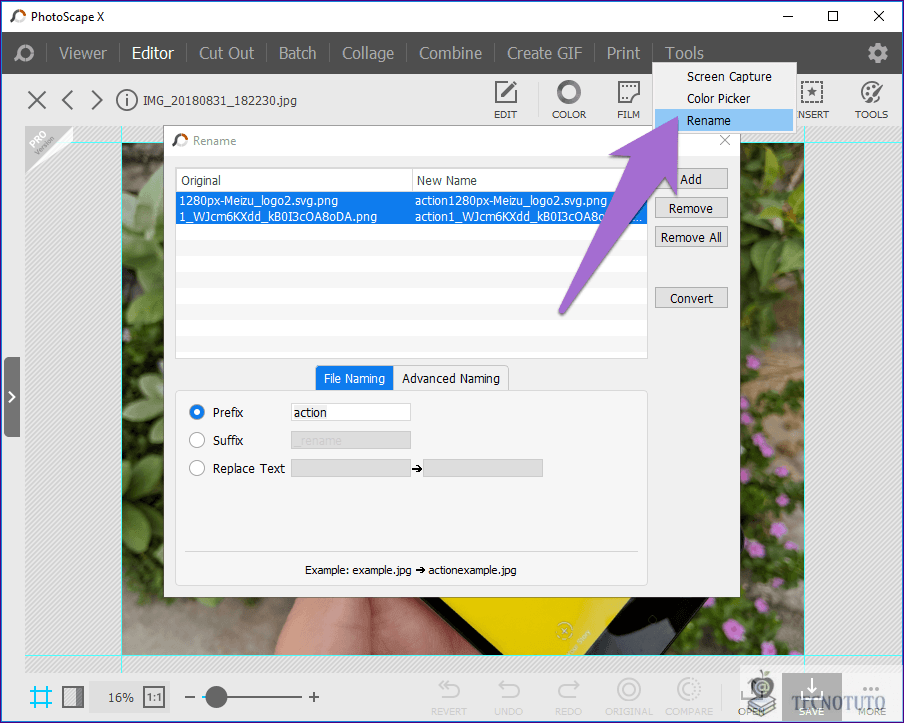This screenshot has width=904, height=723.
Task: Select row 1_WJcm6KXdd_kB0I3cOA8oDA.png
Action: pyautogui.click(x=411, y=216)
